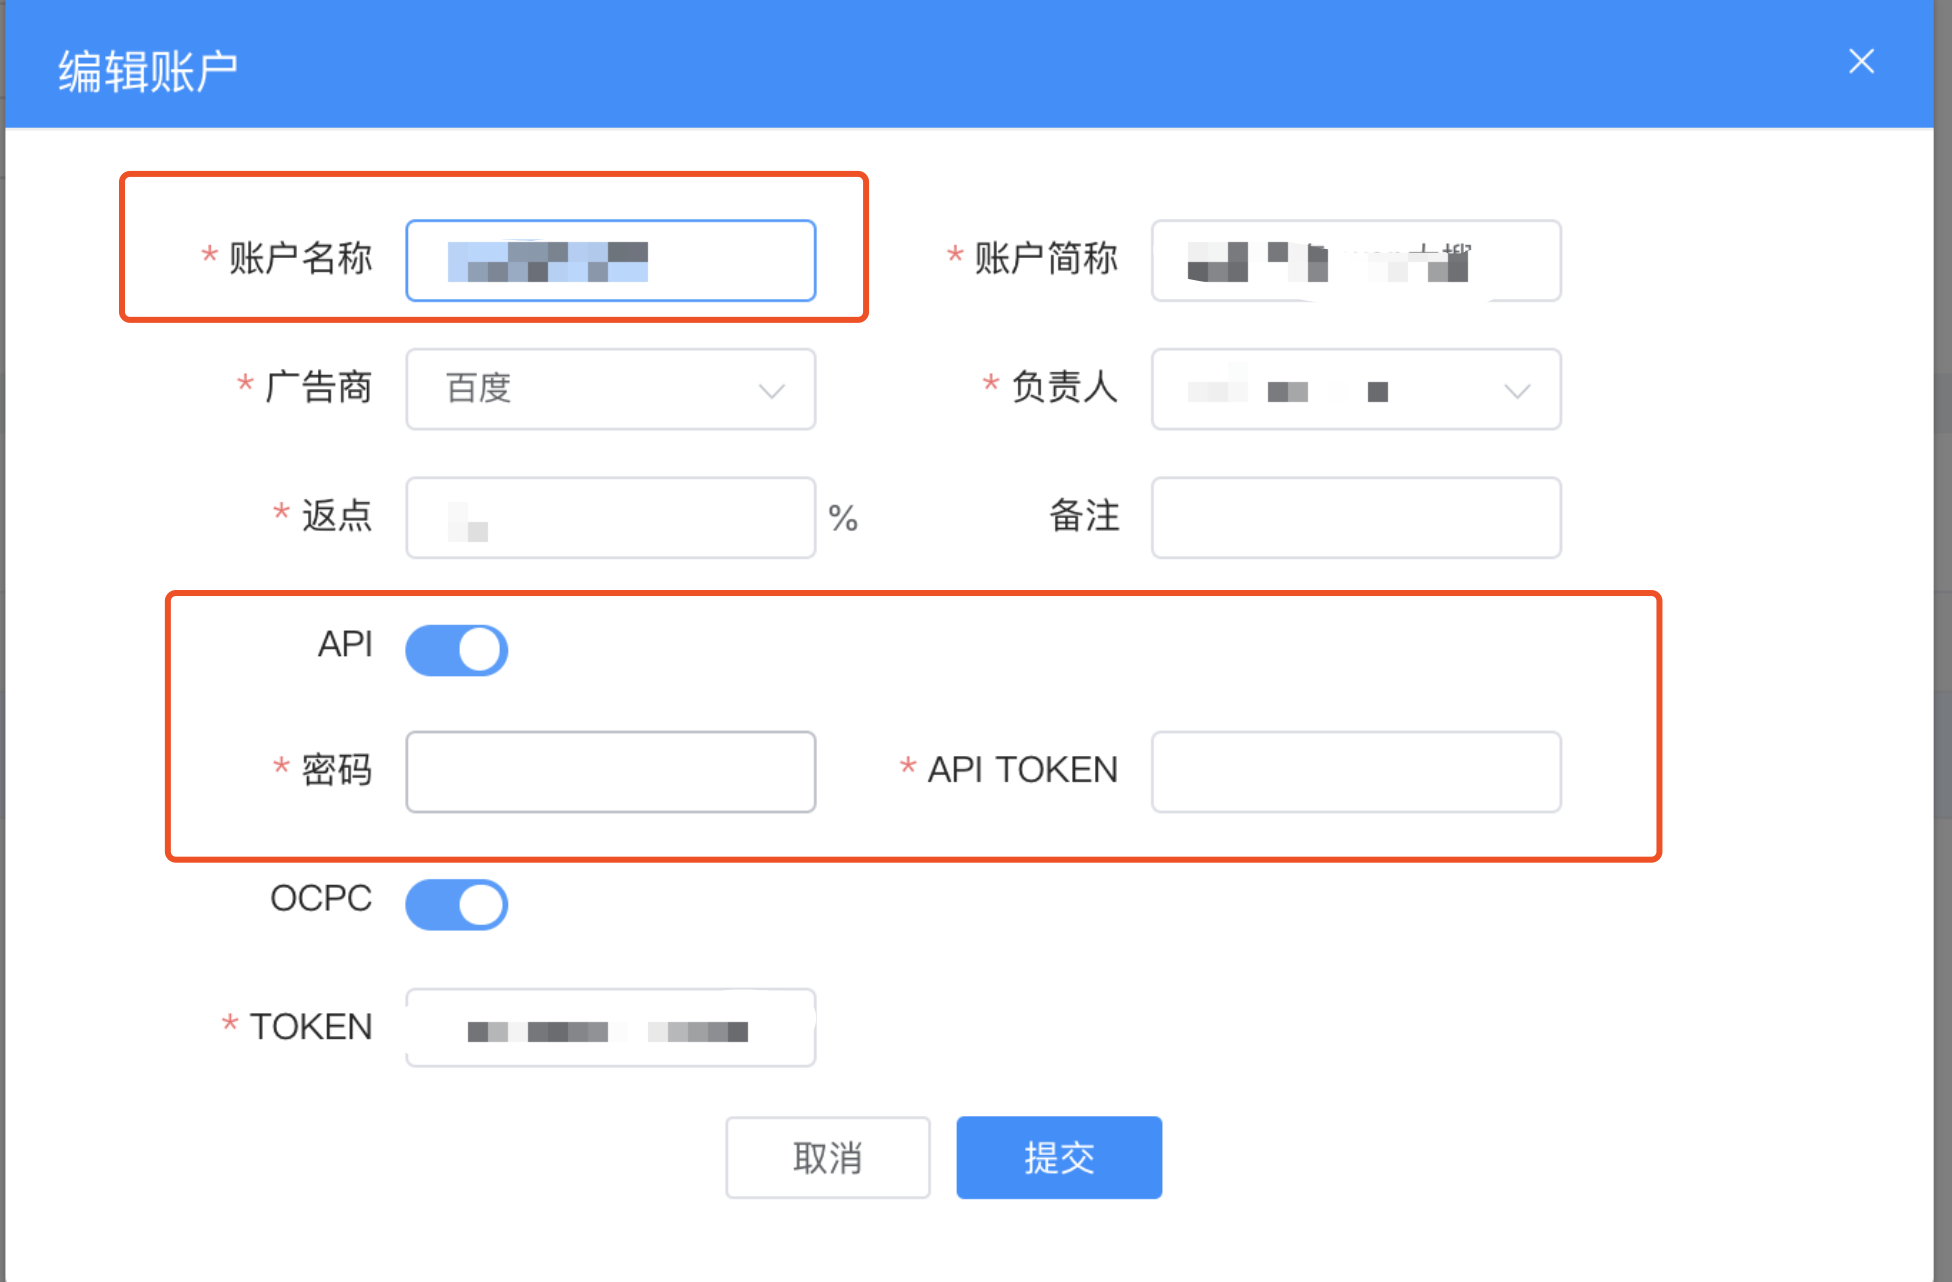Toggle the API switch off
The width and height of the screenshot is (1952, 1282).
(457, 650)
